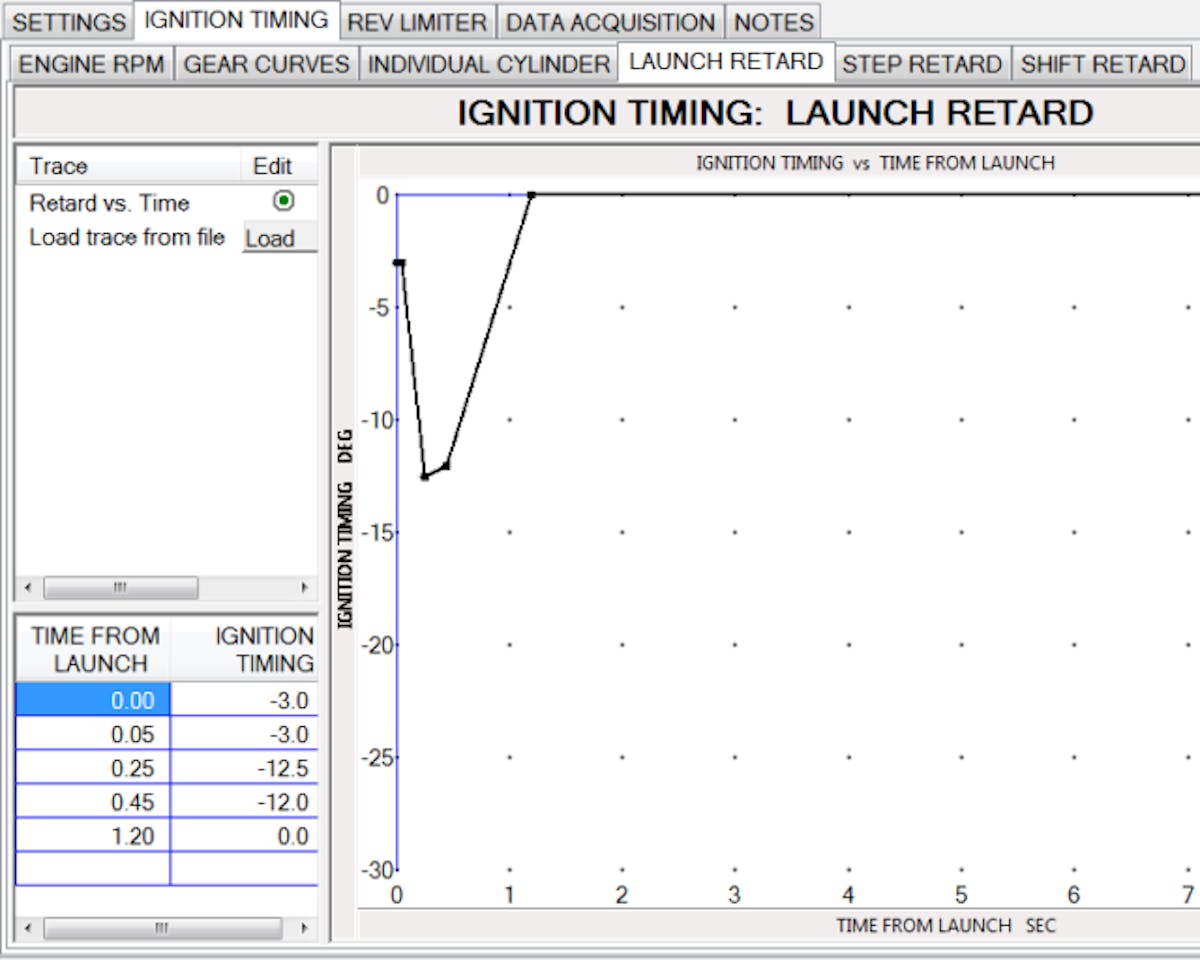Select the 1.20 time from launch cell
The image size is (1200, 960).
[x=93, y=835]
